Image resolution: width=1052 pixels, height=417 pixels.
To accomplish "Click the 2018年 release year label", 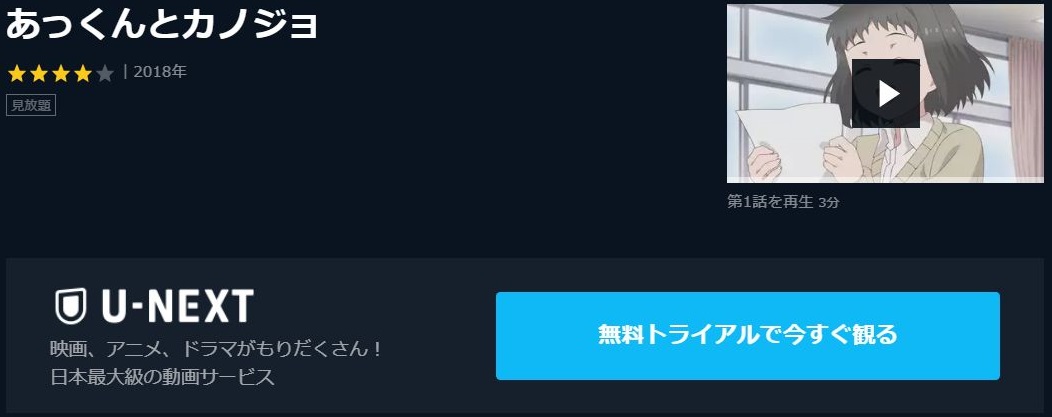I will [160, 72].
